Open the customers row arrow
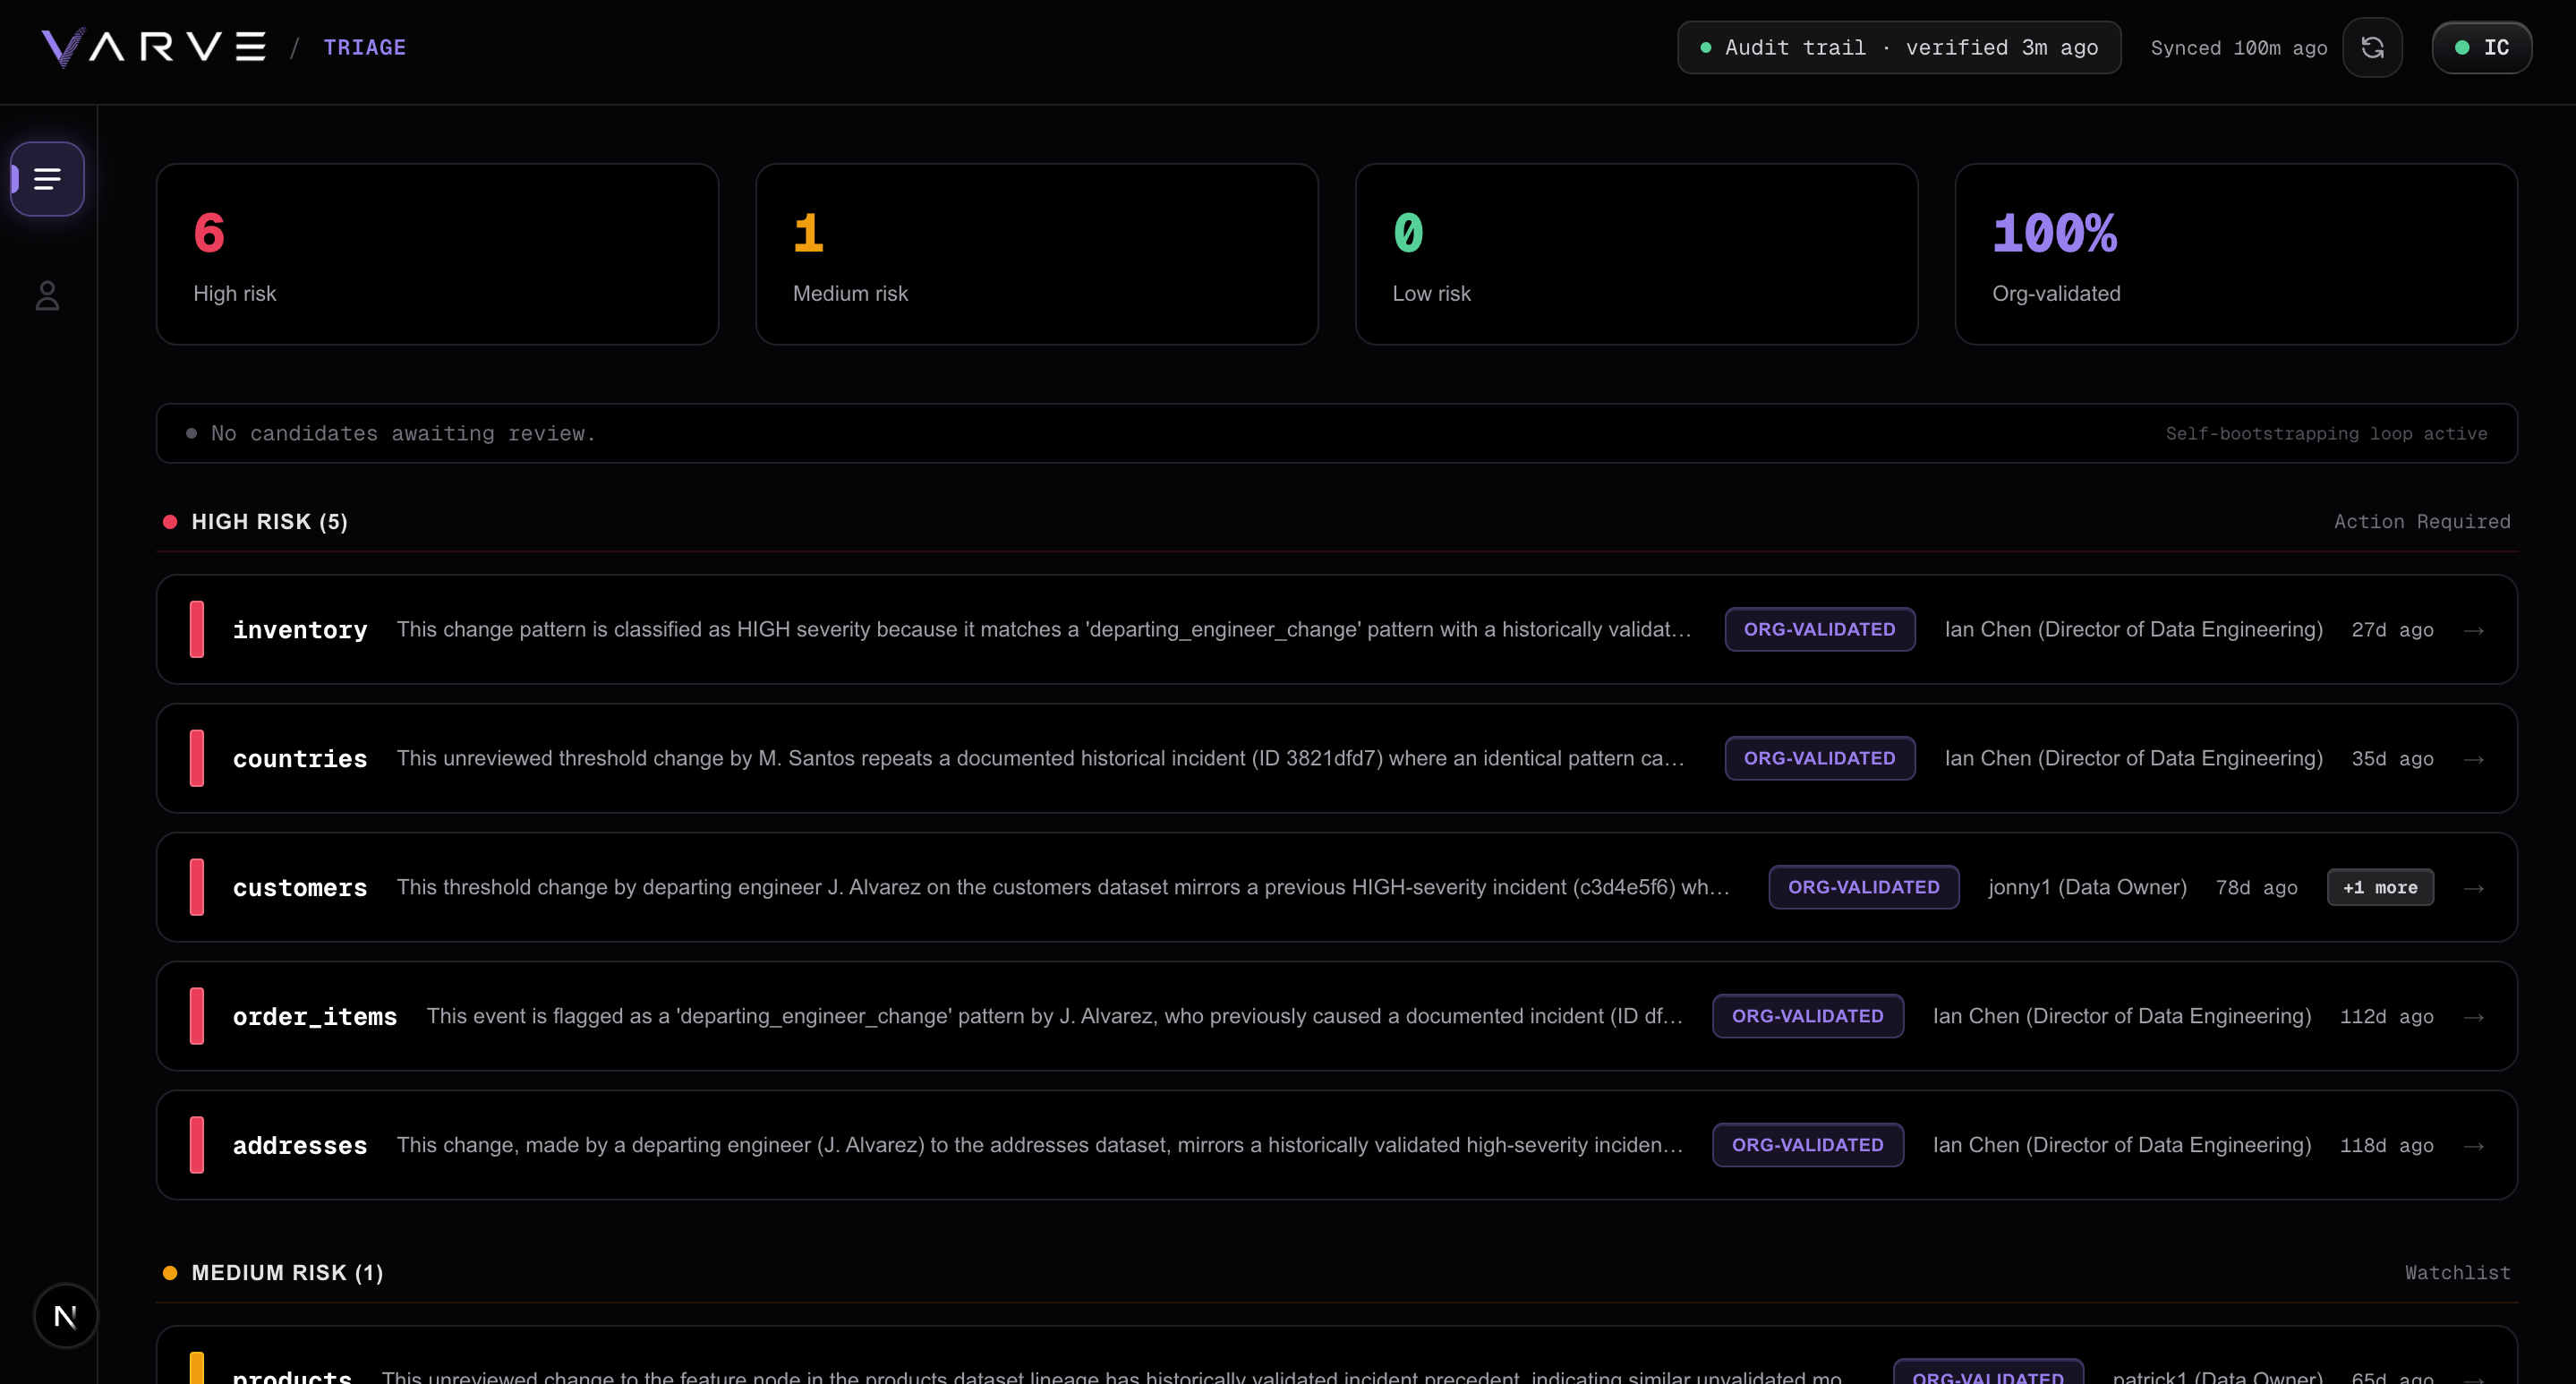Viewport: 2576px width, 1384px height. (2474, 888)
